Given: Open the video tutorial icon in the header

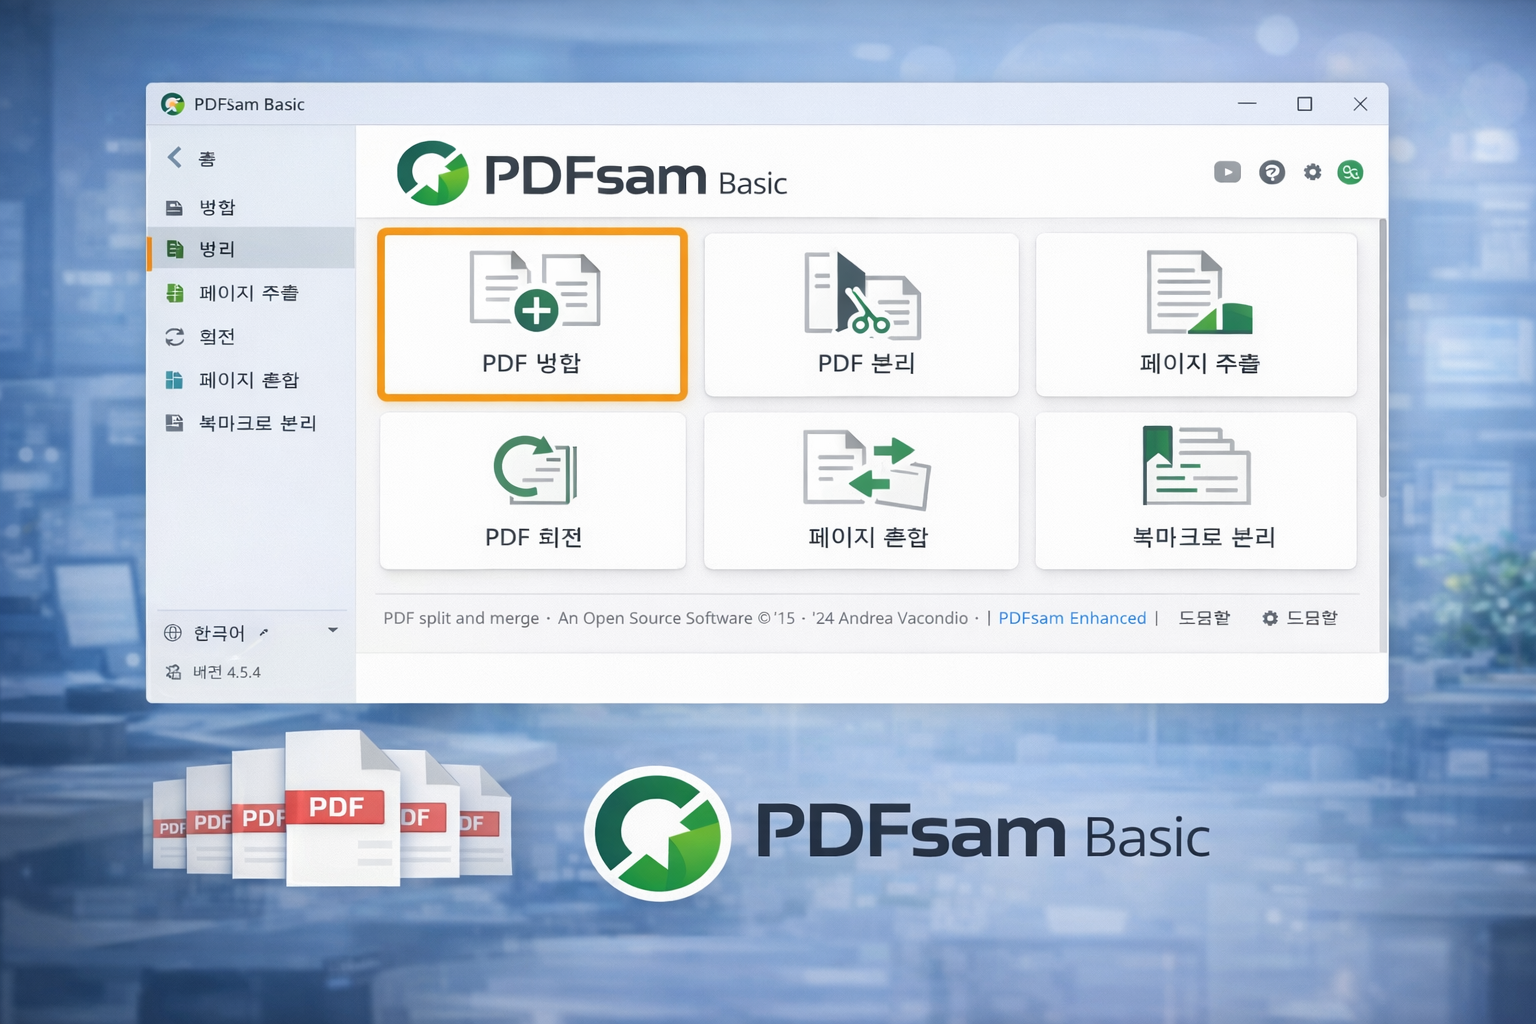Looking at the screenshot, I should (1227, 172).
